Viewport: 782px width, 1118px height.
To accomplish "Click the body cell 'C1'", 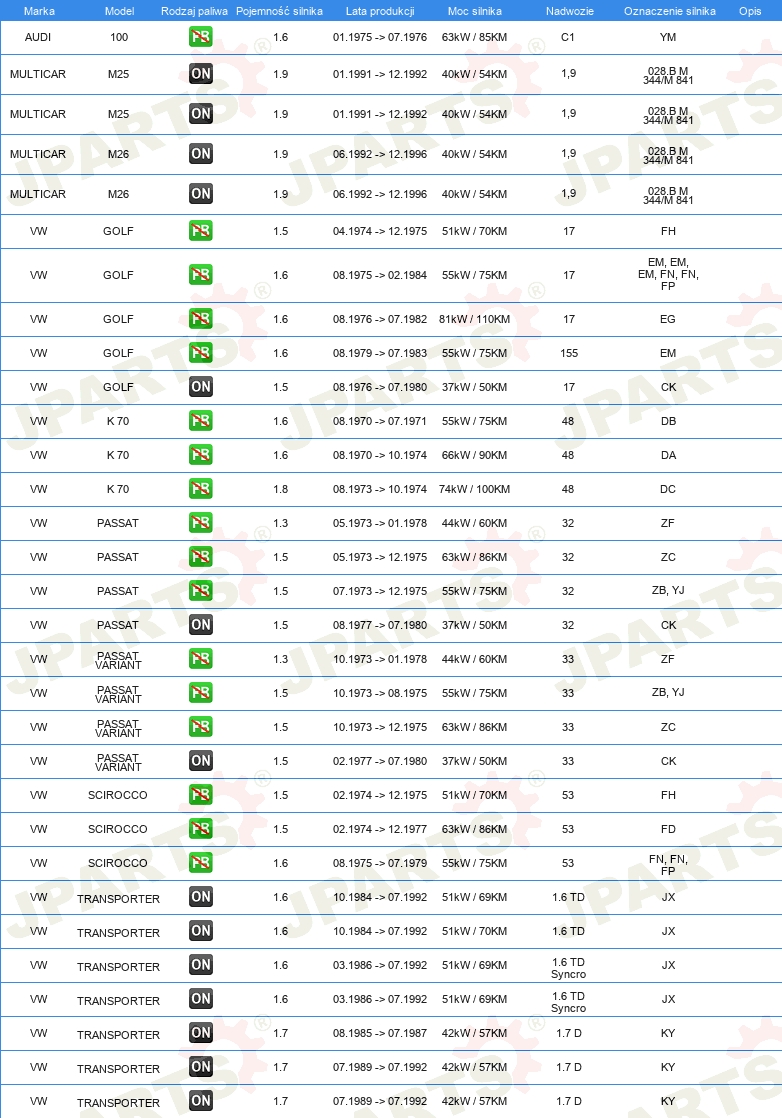I will click(x=567, y=37).
